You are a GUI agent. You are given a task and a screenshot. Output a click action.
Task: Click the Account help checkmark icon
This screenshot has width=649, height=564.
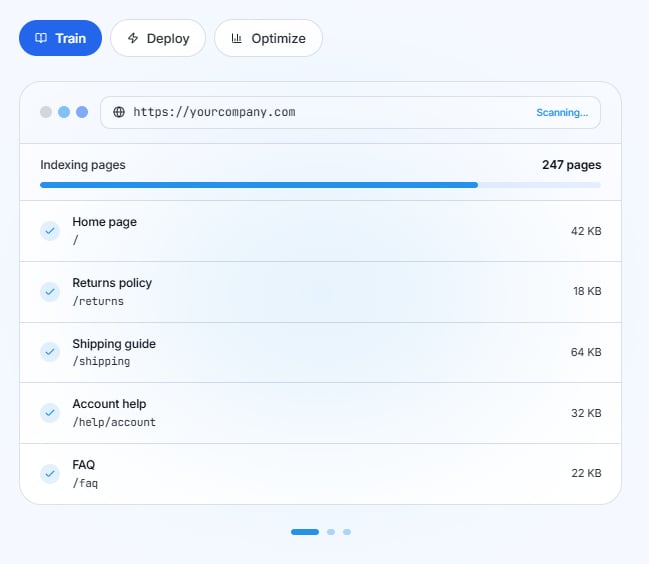coord(50,413)
